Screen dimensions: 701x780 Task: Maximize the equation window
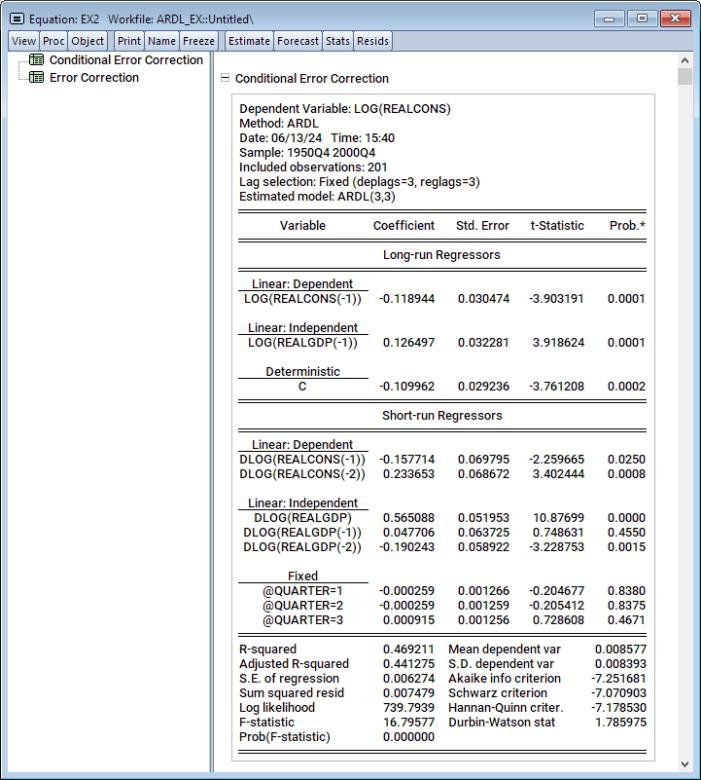tap(638, 17)
